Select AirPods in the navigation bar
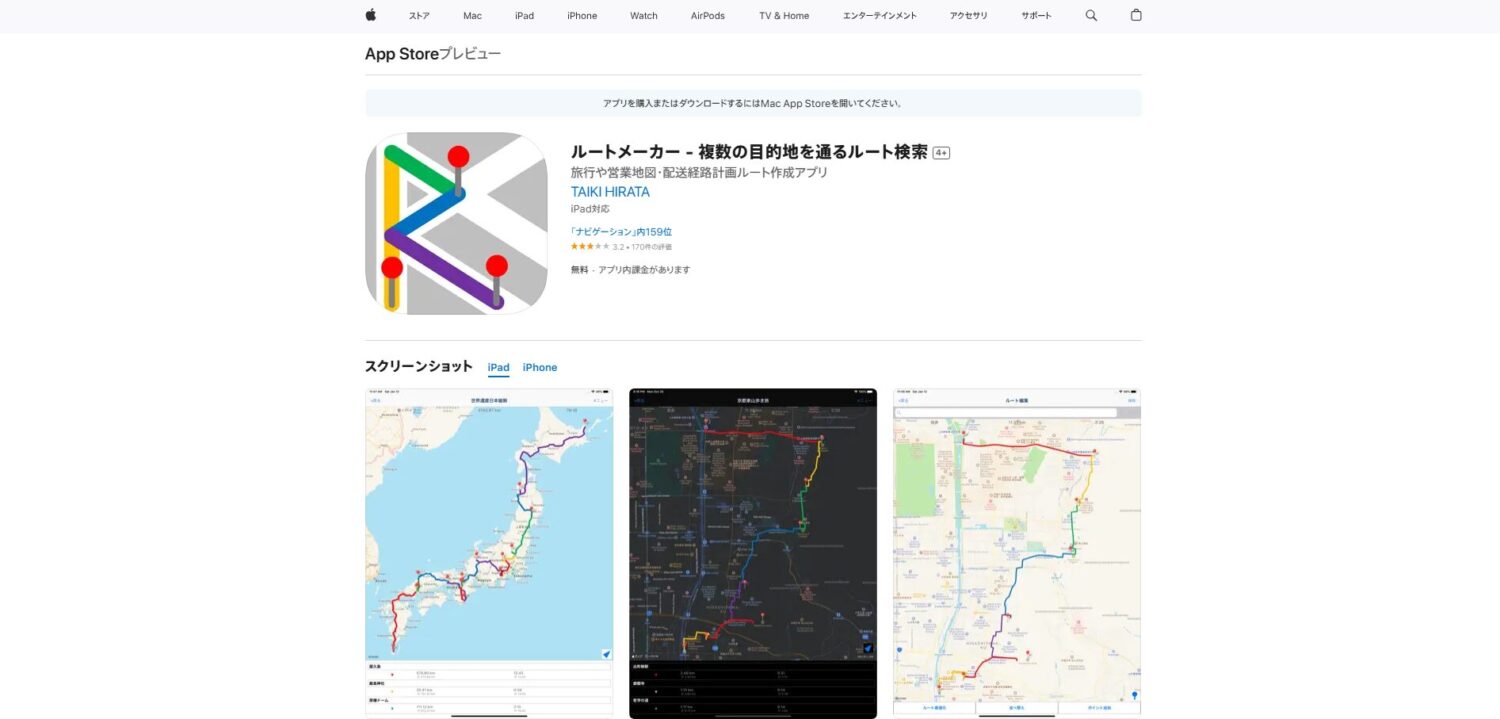The image size is (1500, 719). 708,16
